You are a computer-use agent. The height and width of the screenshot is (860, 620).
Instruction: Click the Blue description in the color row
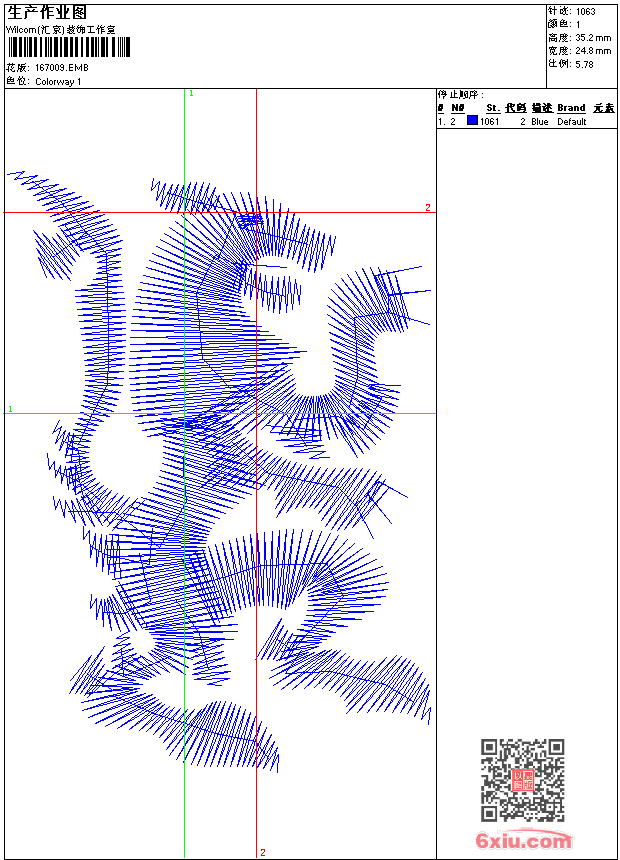(540, 122)
